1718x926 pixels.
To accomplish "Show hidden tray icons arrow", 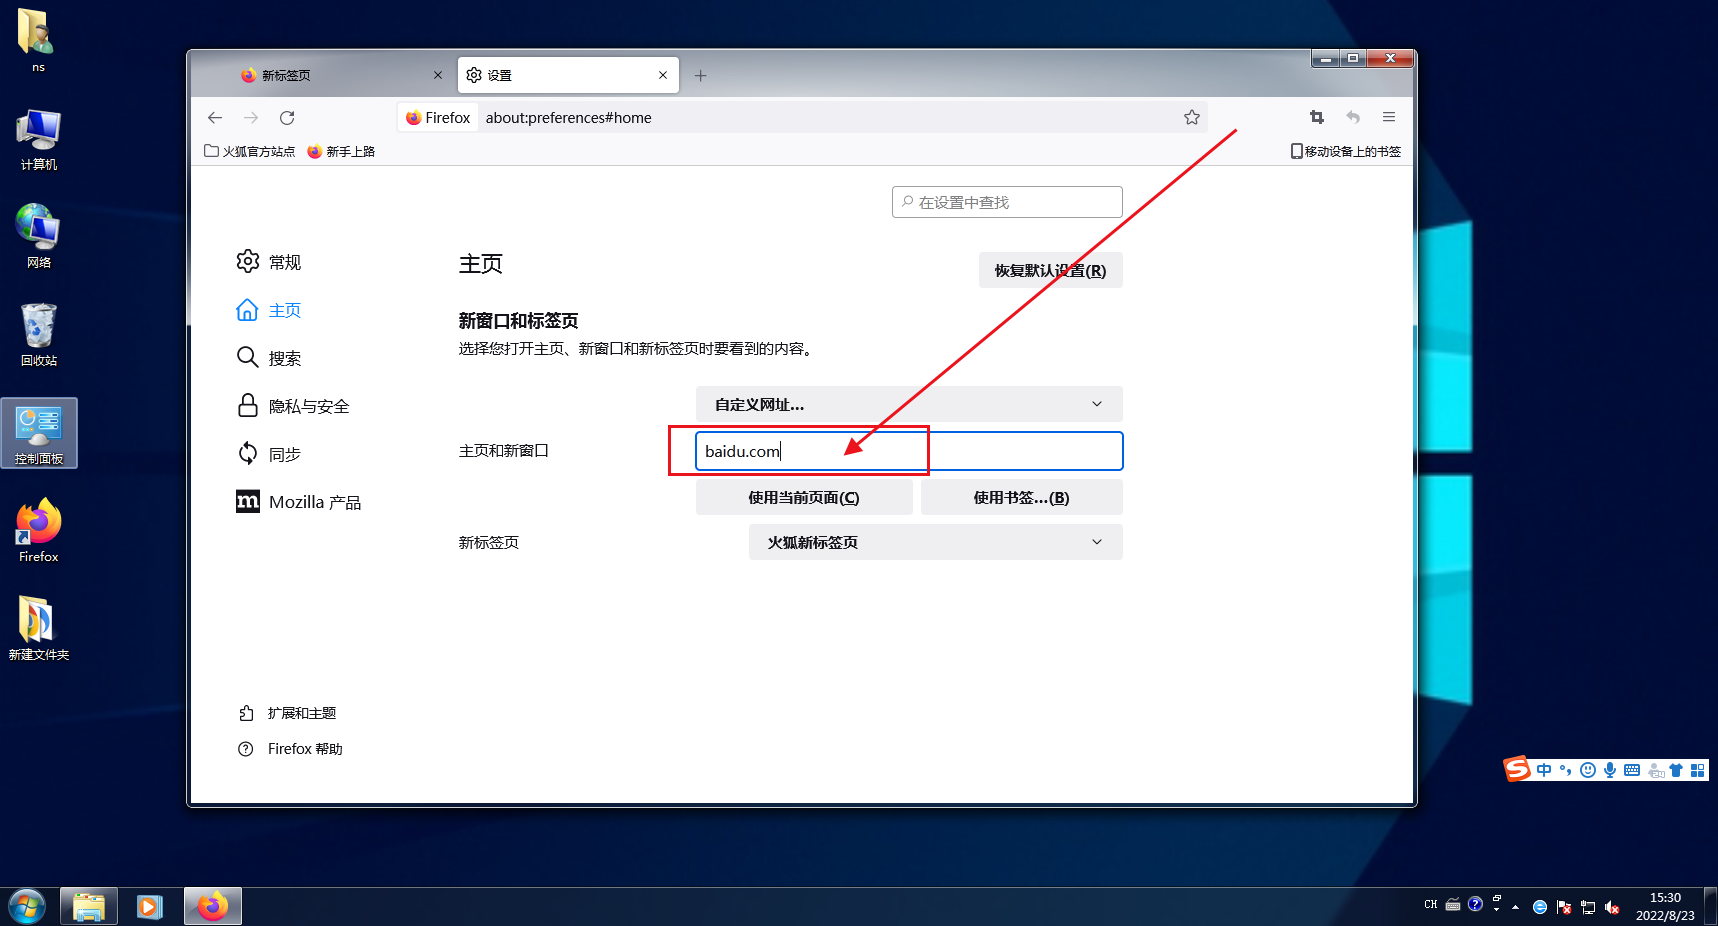I will [1516, 907].
